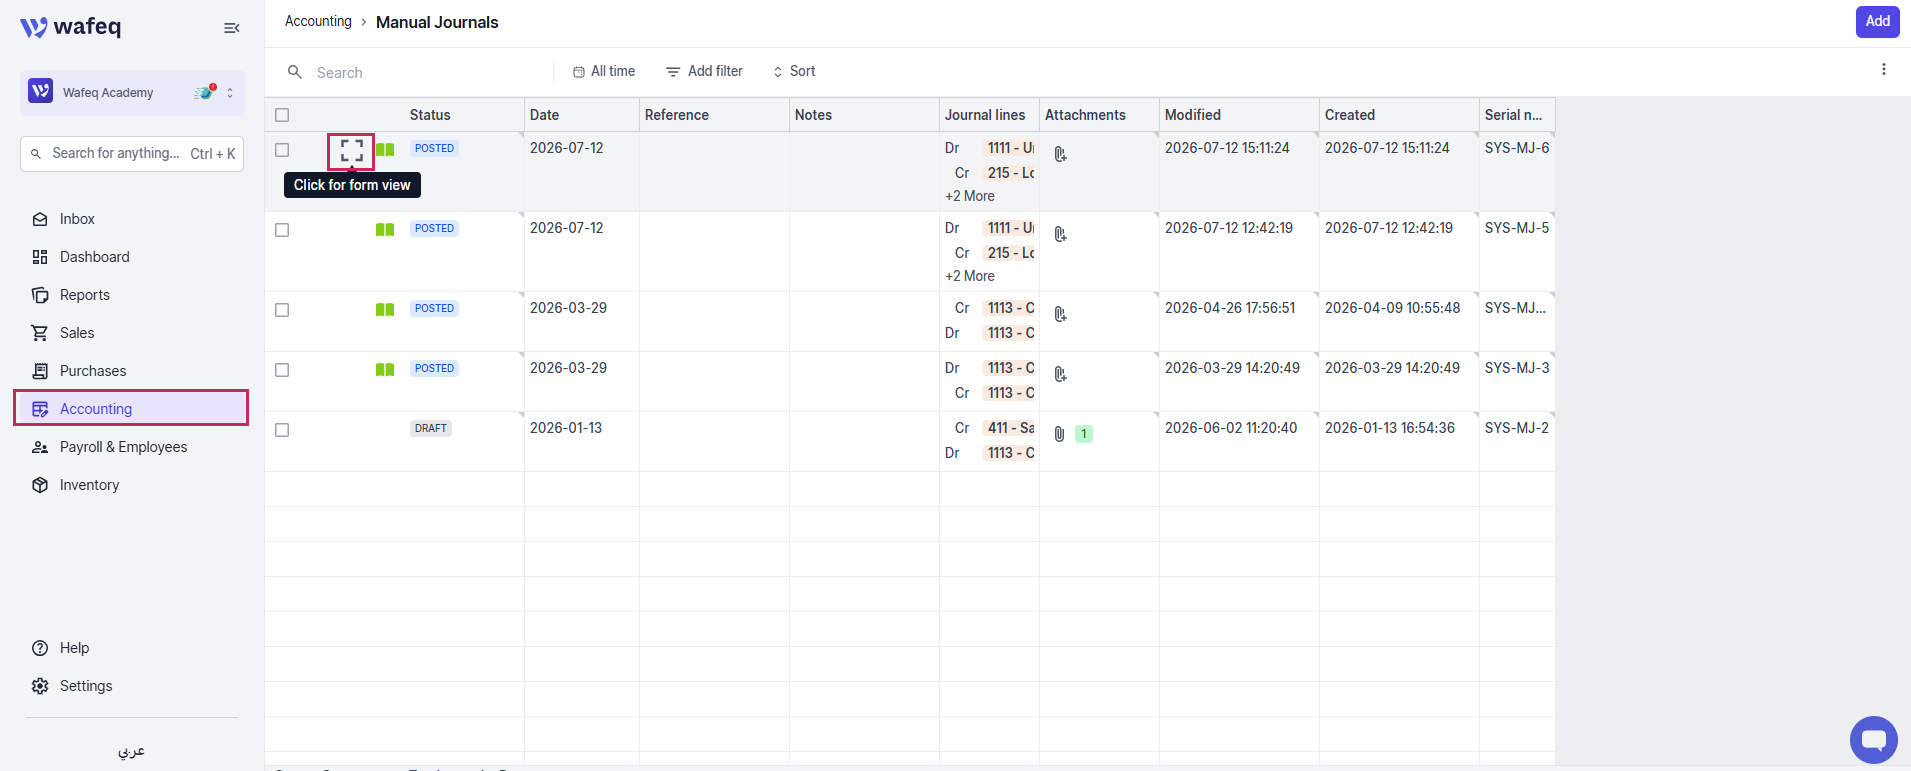Select checkbox for row created 2026-04-09

[282, 310]
